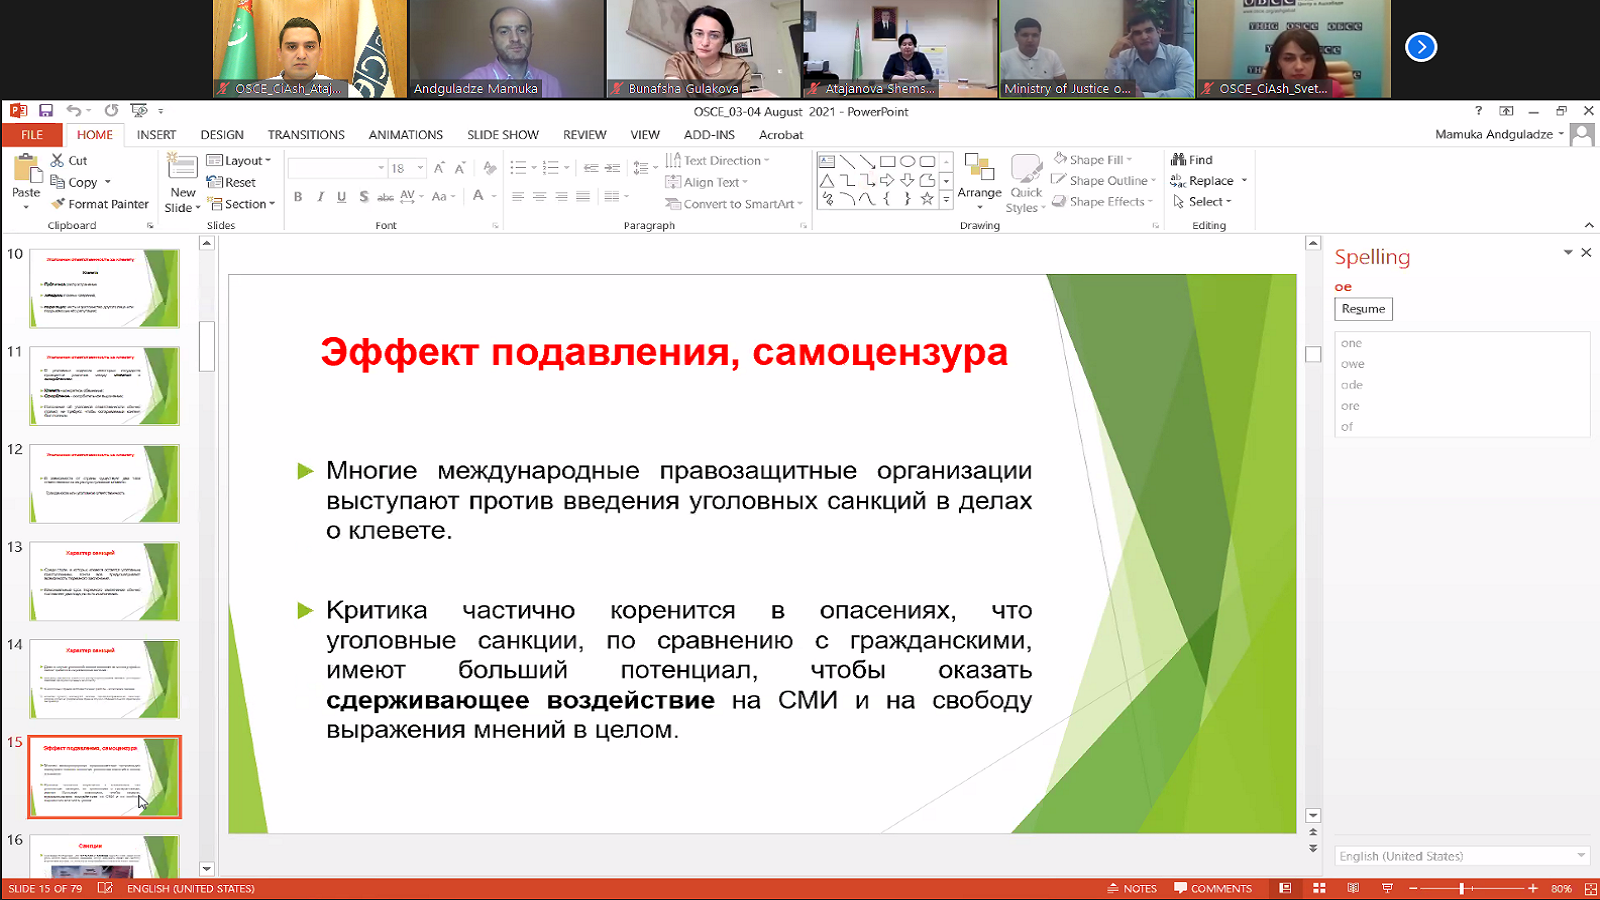Toggle the Notes pane in the status bar
Viewport: 1600px width, 900px height.
[x=1132, y=888]
